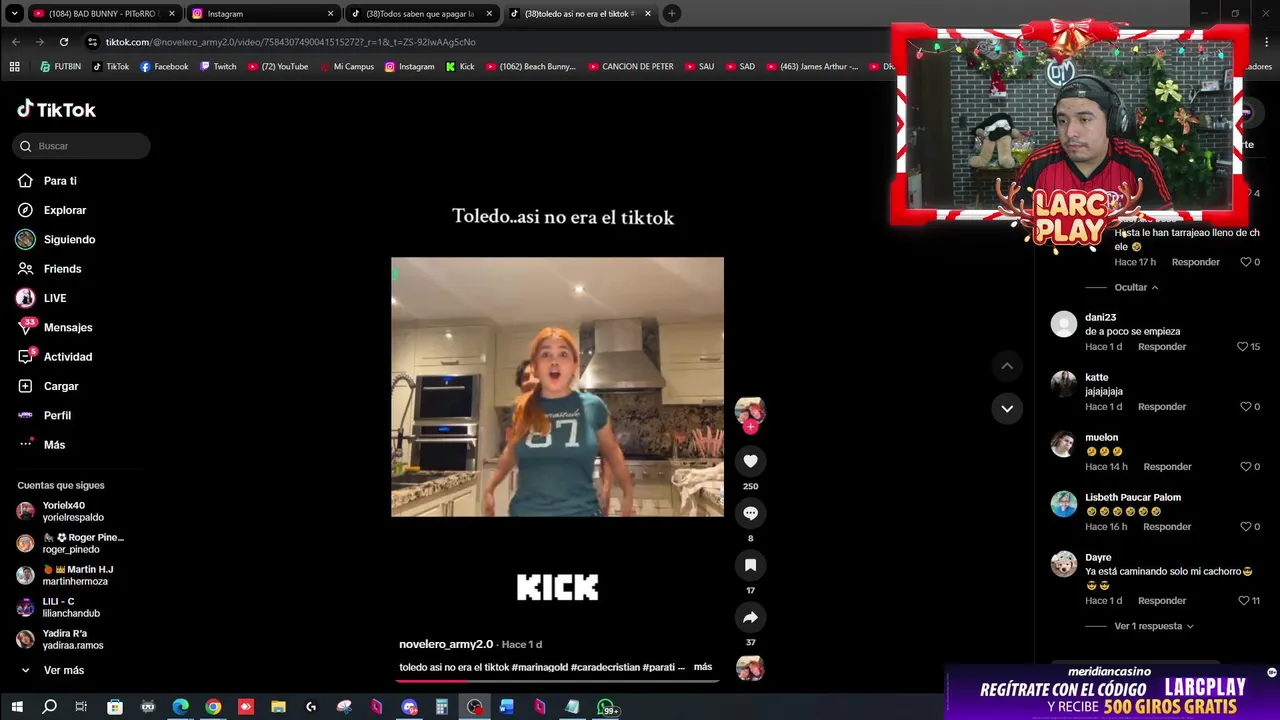Viewport: 1280px width, 720px height.
Task: Go to the next video arrow
Action: click(x=1007, y=408)
